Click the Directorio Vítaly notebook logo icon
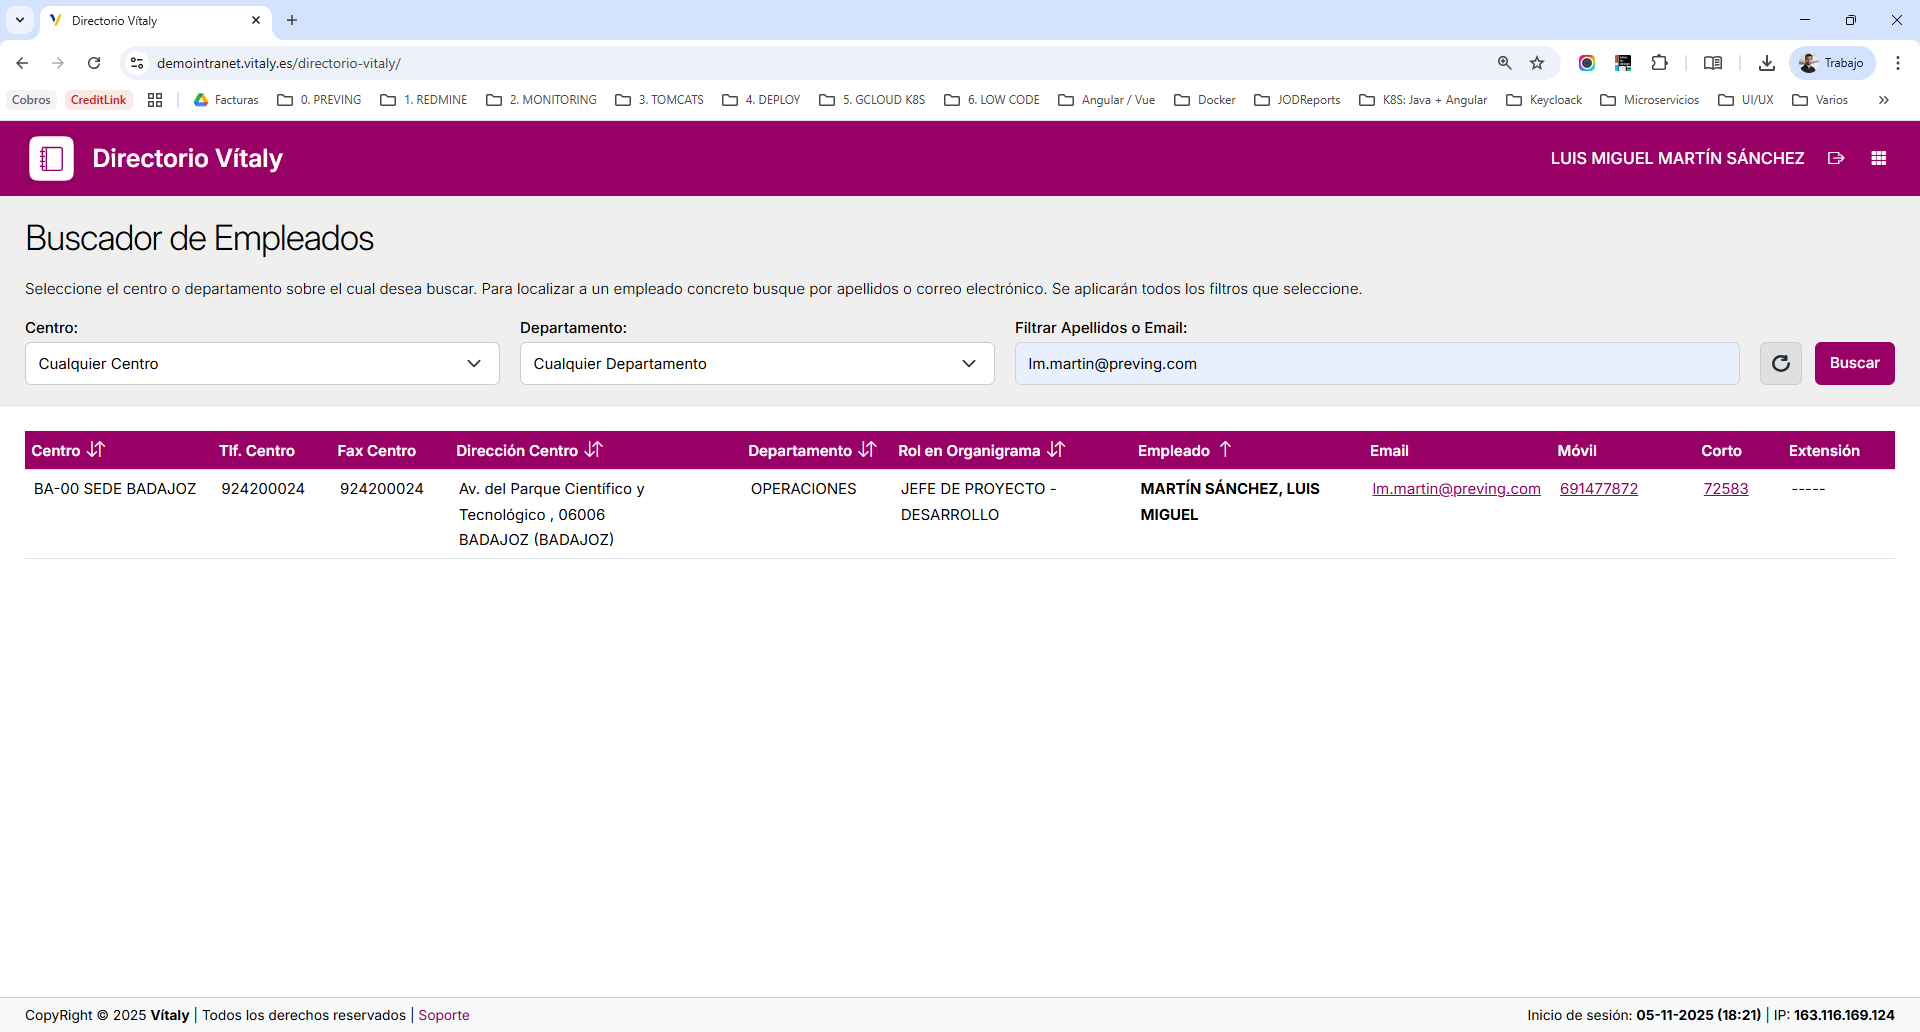 pyautogui.click(x=51, y=158)
